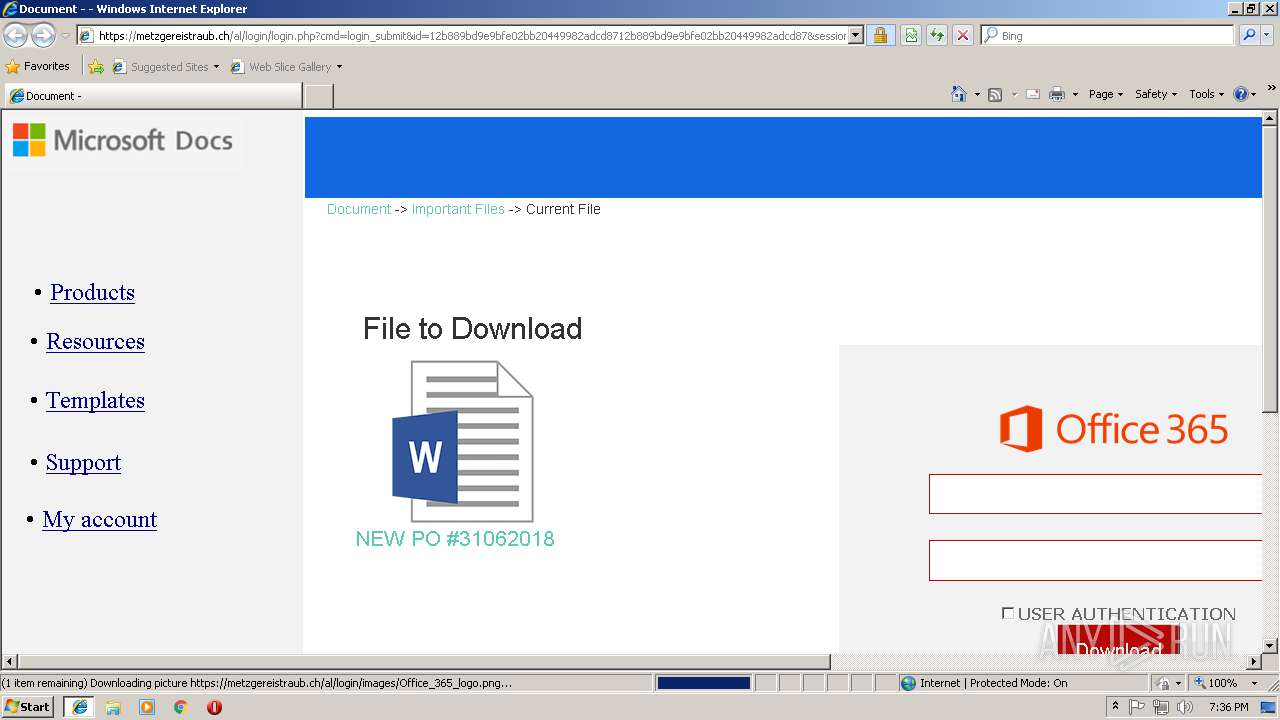The width and height of the screenshot is (1280, 720).
Task: Expand Web Slice Gallery dropdown
Action: pyautogui.click(x=339, y=67)
